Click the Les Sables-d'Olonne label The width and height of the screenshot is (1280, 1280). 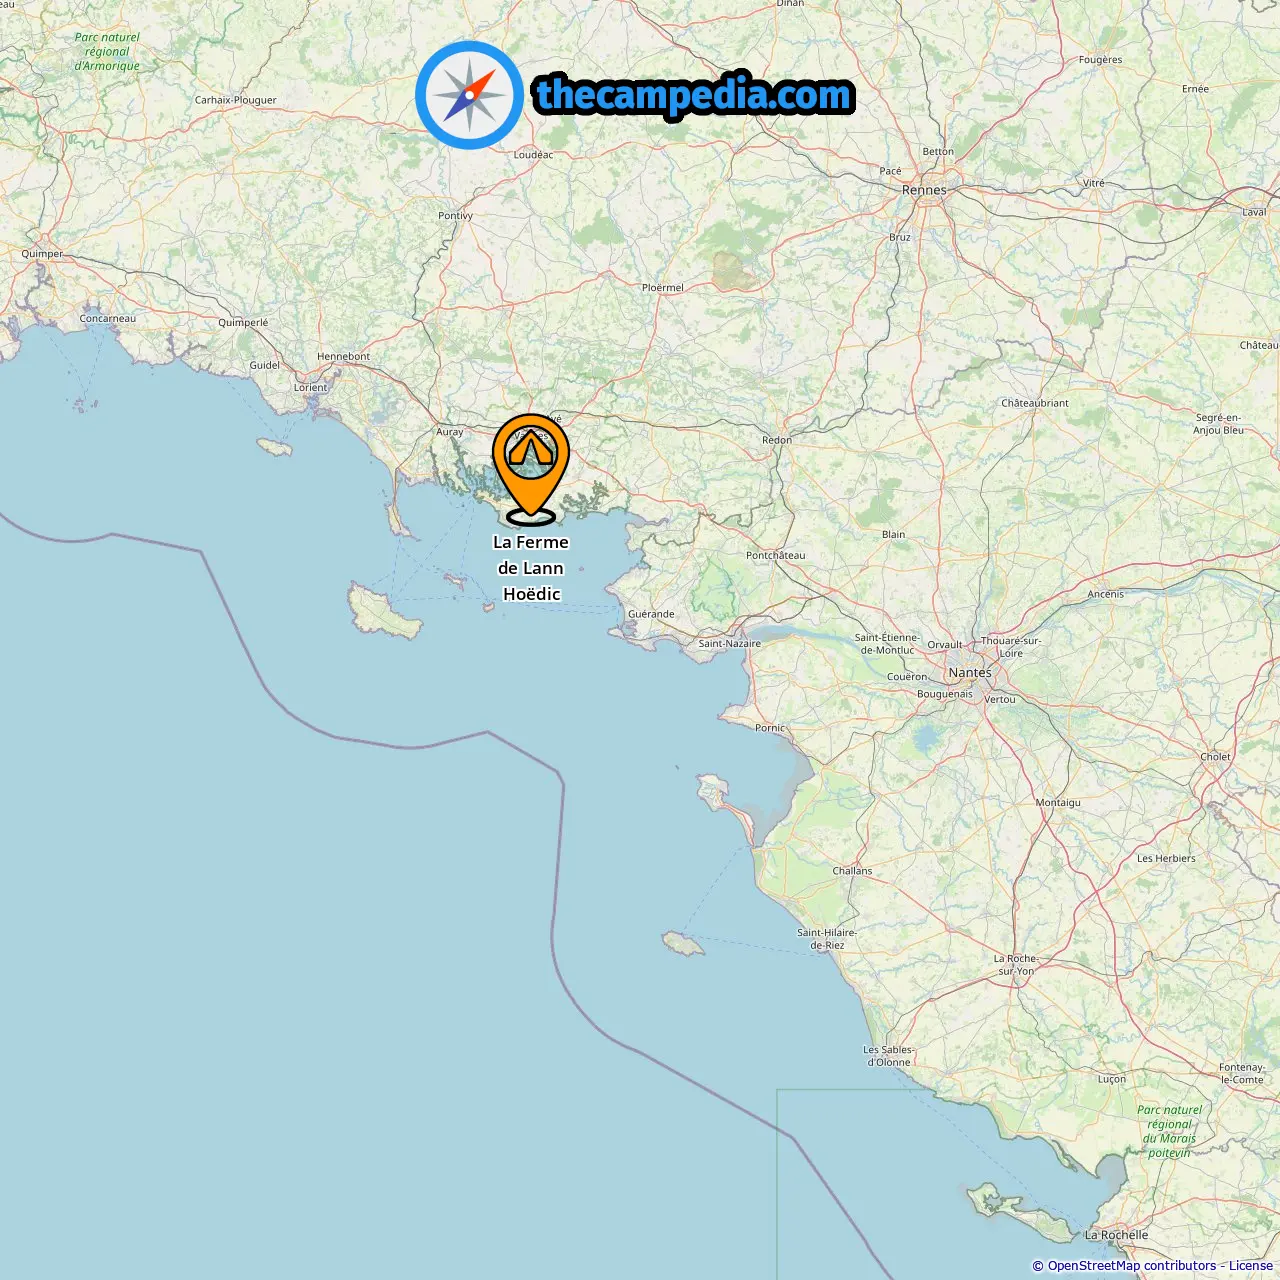[x=888, y=1056]
